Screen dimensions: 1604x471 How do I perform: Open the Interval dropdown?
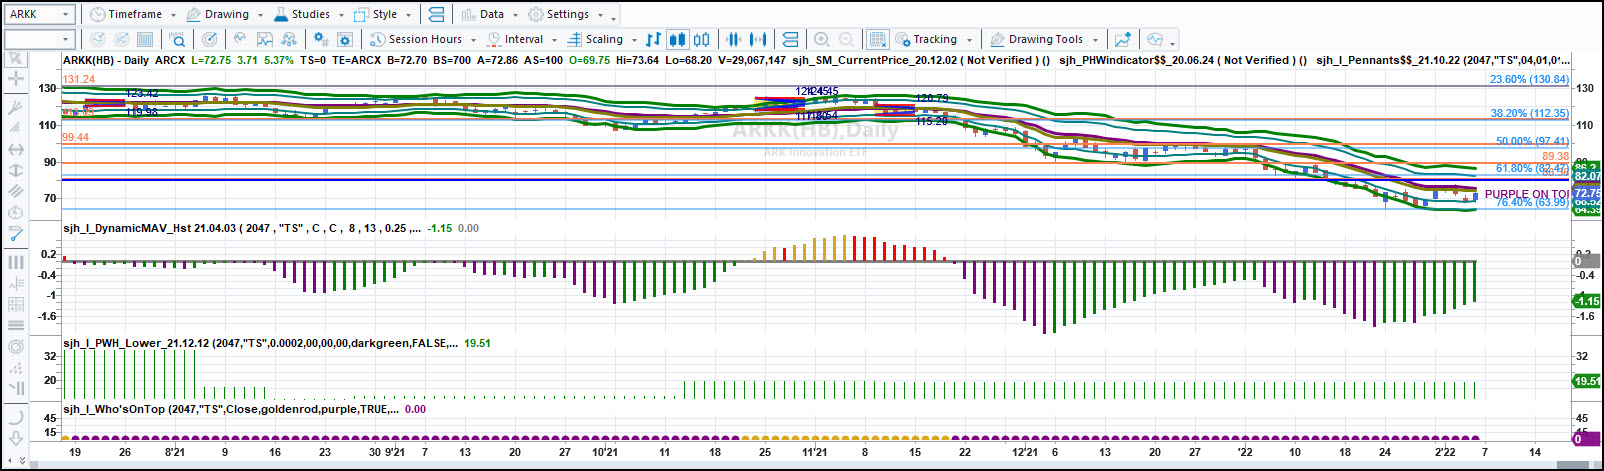point(522,39)
